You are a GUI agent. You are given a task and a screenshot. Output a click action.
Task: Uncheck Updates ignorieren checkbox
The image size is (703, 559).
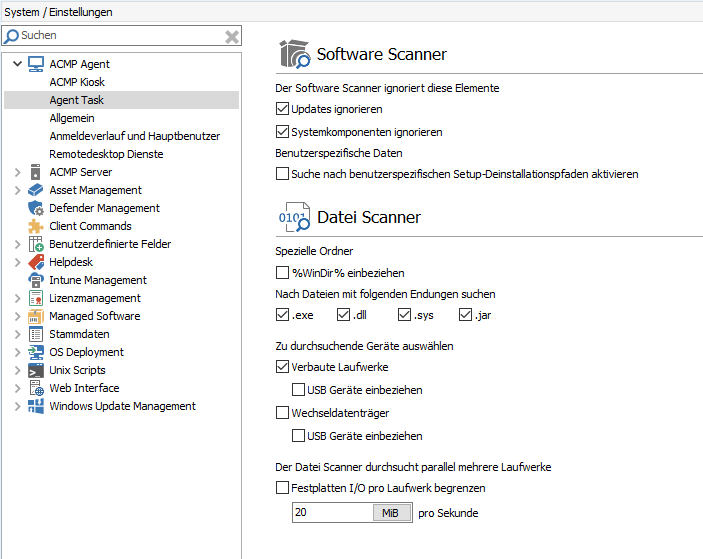282,109
